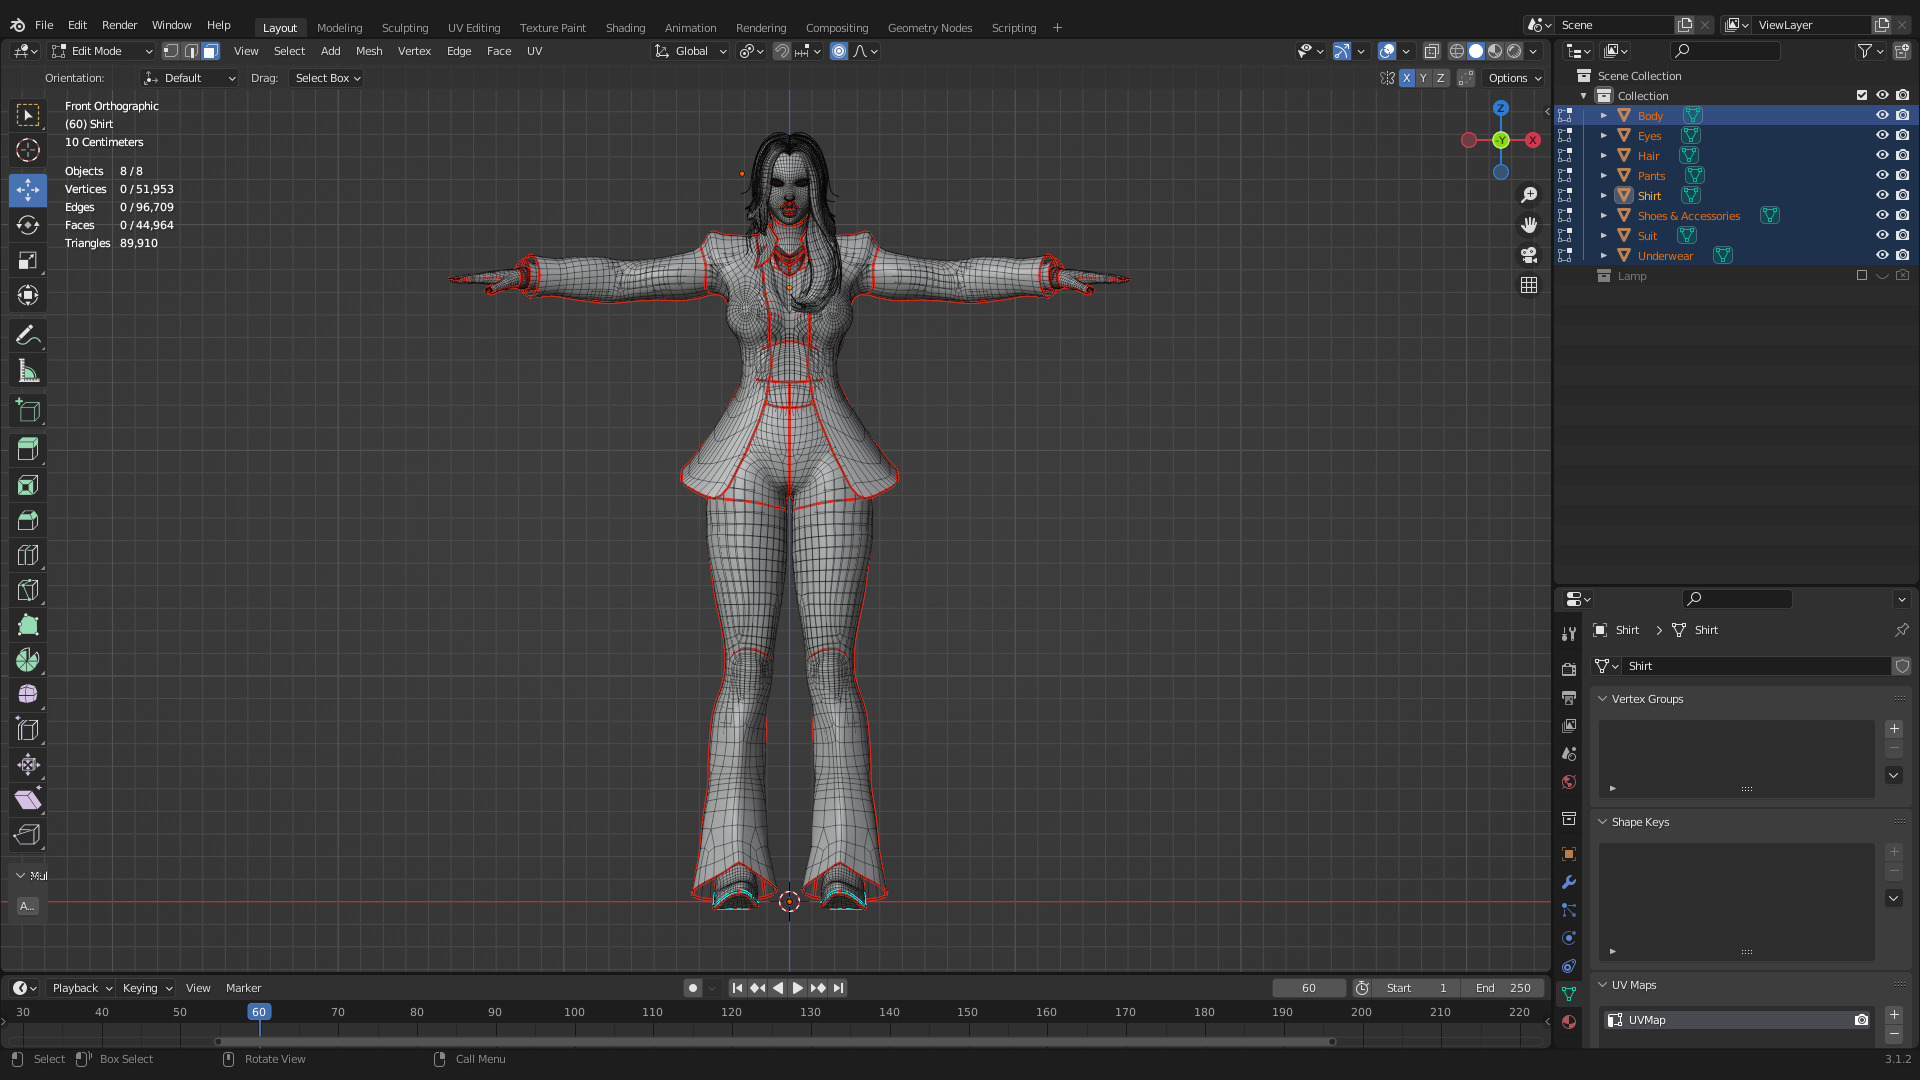Open the Material properties tab

tap(1569, 1022)
